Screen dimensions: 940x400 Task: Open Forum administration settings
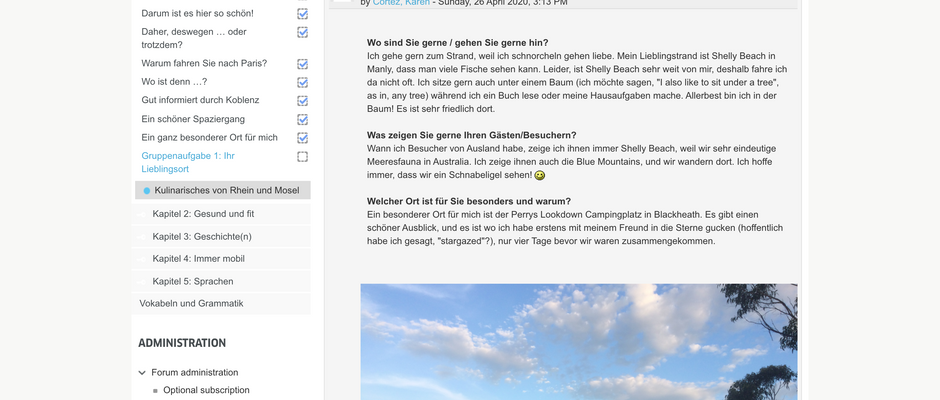(194, 372)
